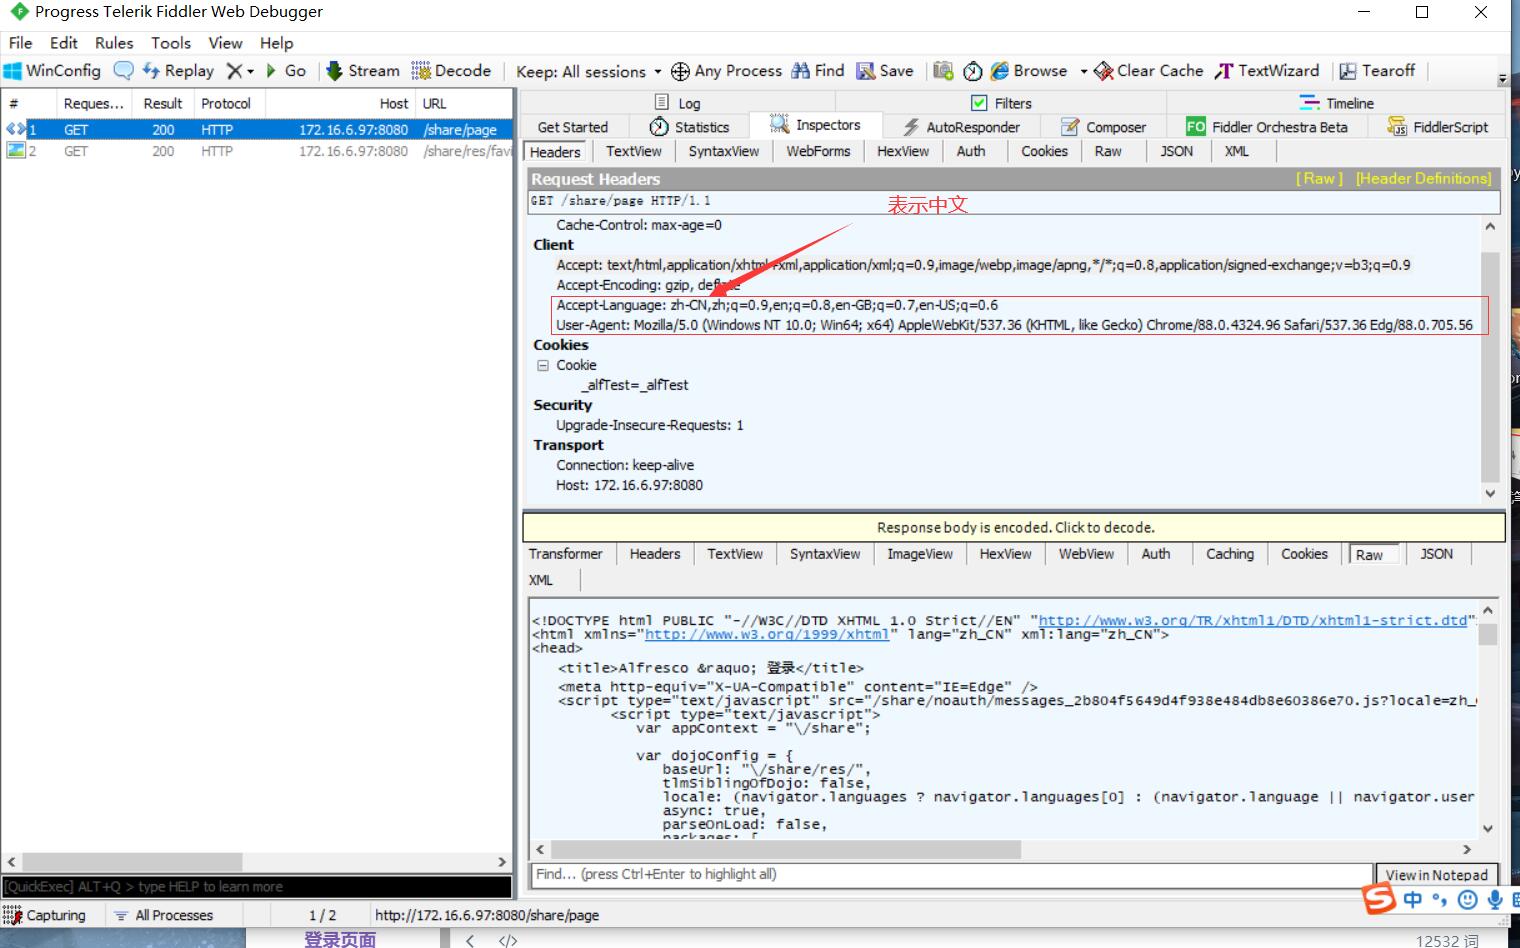
Task: Toggle Stream mode
Action: (363, 71)
